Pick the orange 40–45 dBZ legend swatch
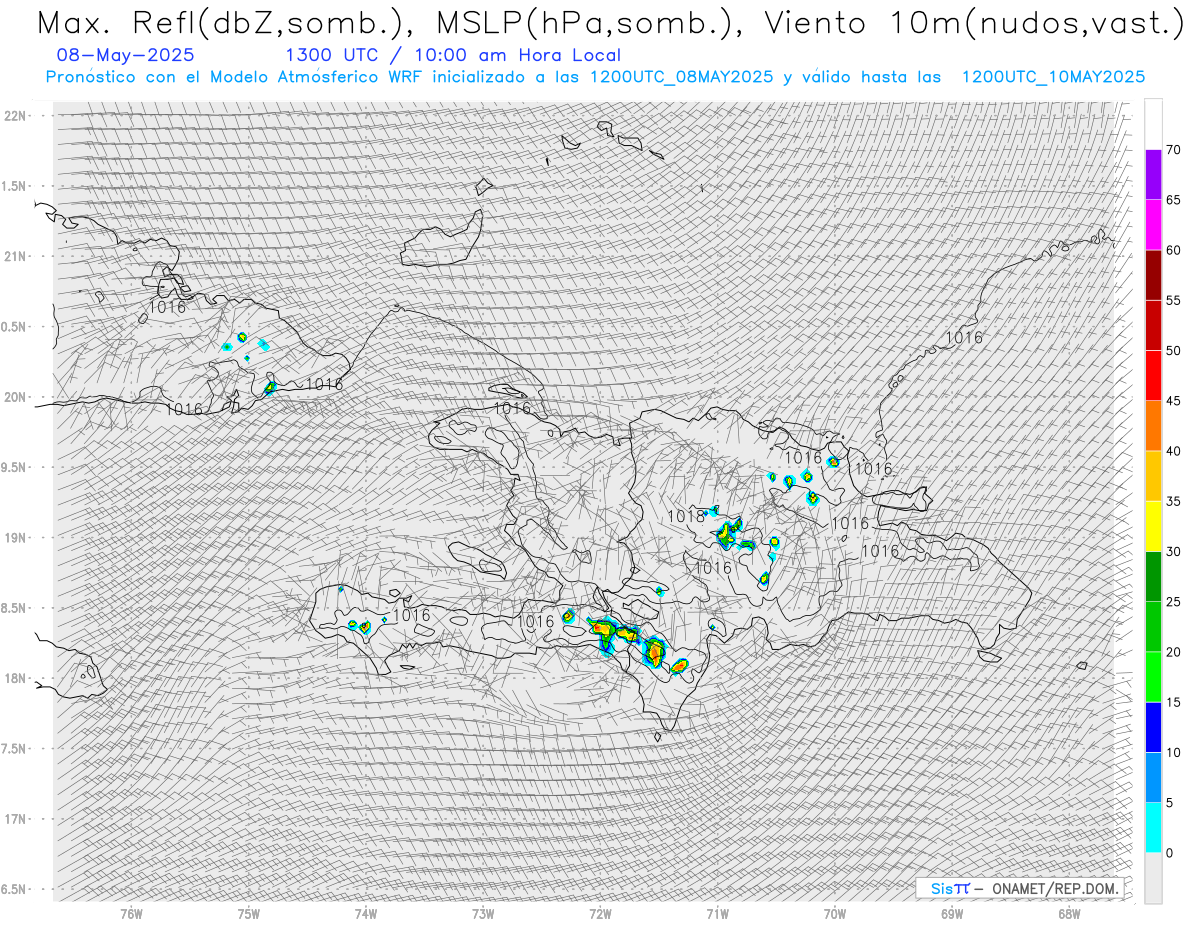 1153,426
